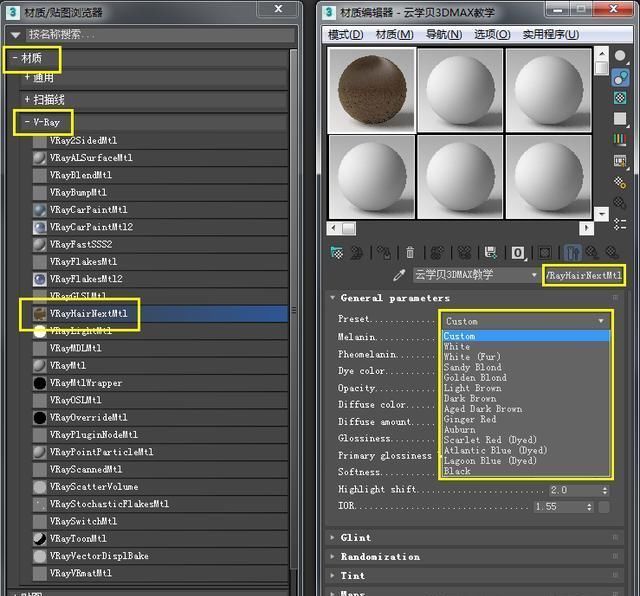This screenshot has width=640, height=596.
Task: Click the Video Color Check icon
Action: point(620,140)
